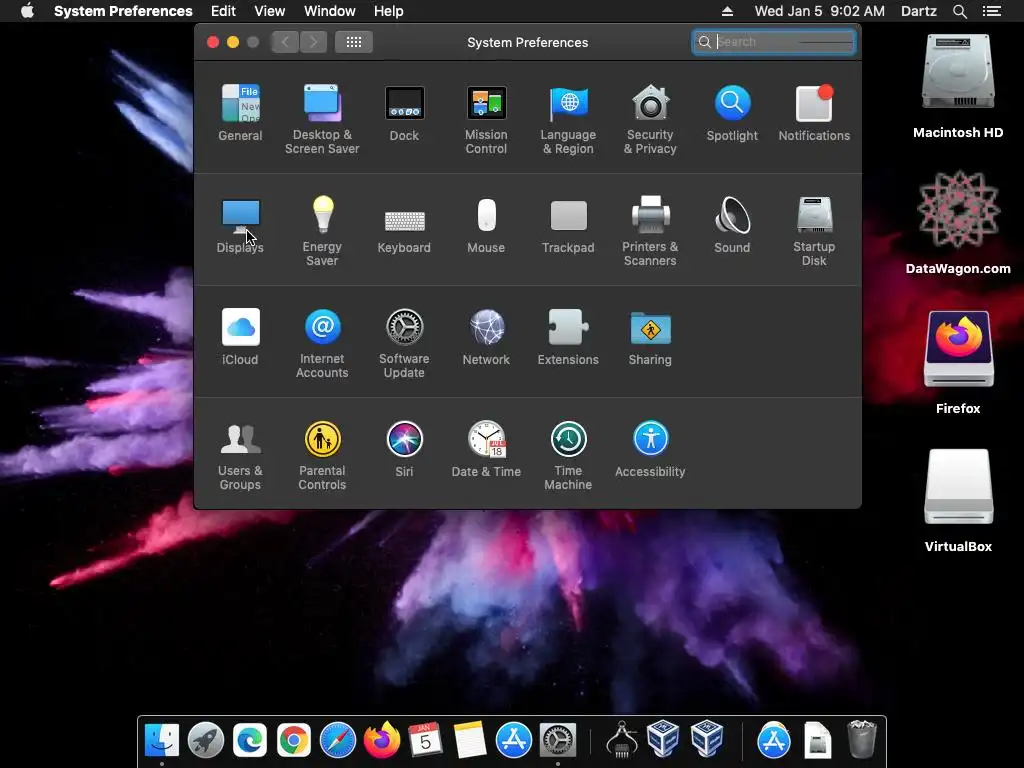Select the Firefox disk image on desktop
1024x768 pixels.
958,362
